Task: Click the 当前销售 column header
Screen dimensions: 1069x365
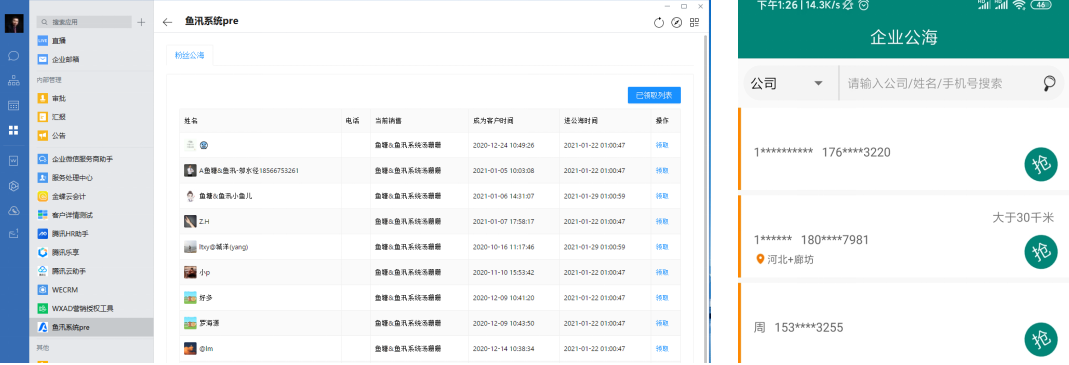Action: click(388, 121)
